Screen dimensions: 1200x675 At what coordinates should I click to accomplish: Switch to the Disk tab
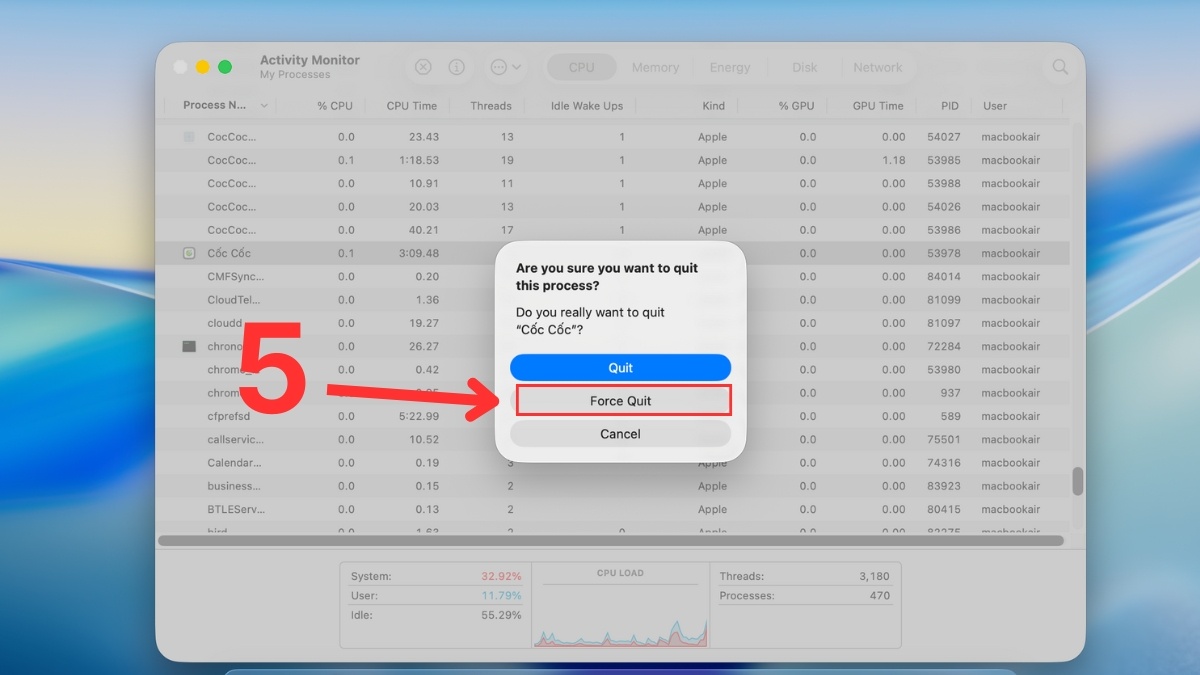tap(805, 67)
